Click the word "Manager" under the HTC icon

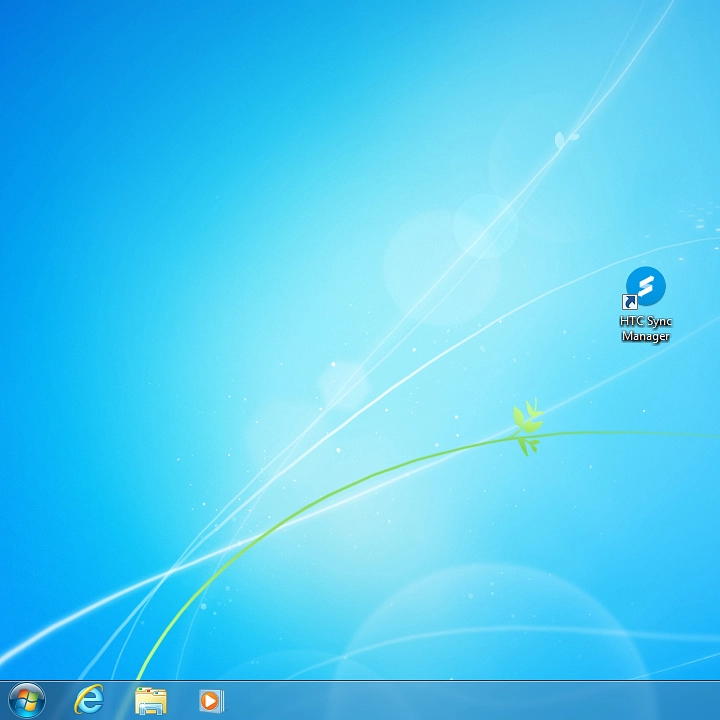645,336
